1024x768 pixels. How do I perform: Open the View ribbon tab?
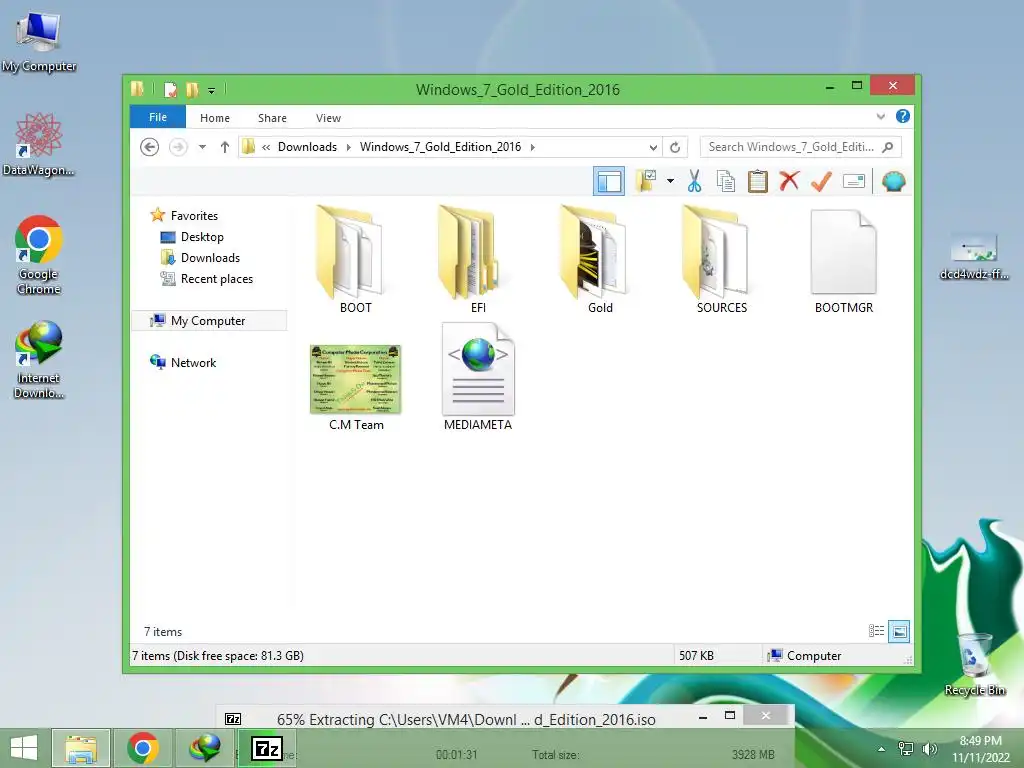tap(328, 118)
